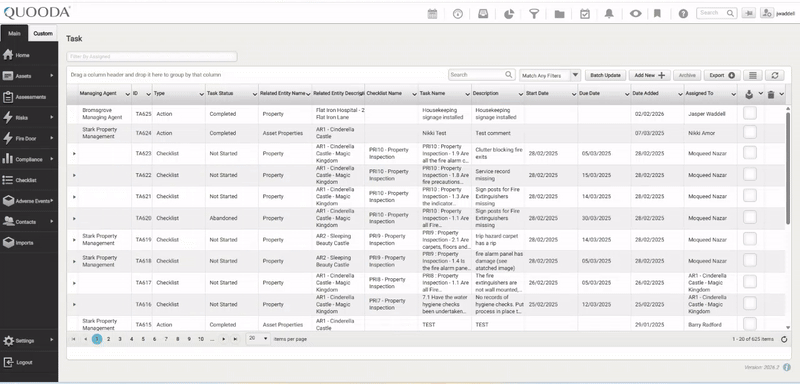
Task: Click the grid reload icon button beside layout
Action: point(774,75)
